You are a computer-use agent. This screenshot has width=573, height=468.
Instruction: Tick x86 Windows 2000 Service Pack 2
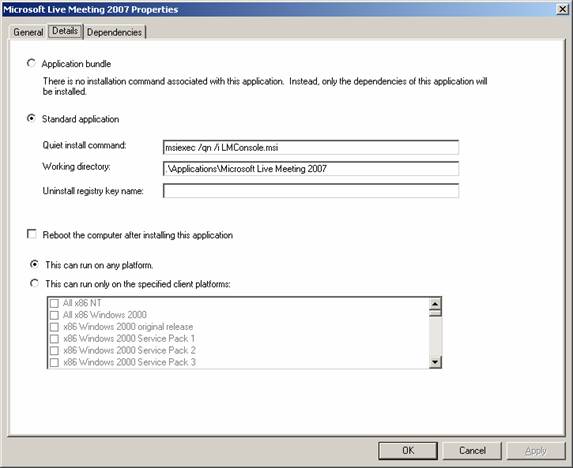pos(54,351)
